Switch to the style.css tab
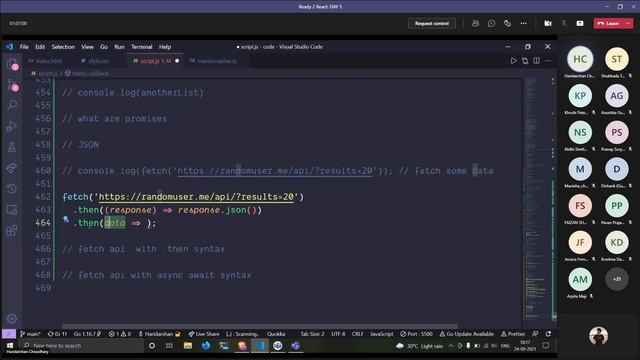This screenshot has height=360, width=640. pyautogui.click(x=96, y=61)
